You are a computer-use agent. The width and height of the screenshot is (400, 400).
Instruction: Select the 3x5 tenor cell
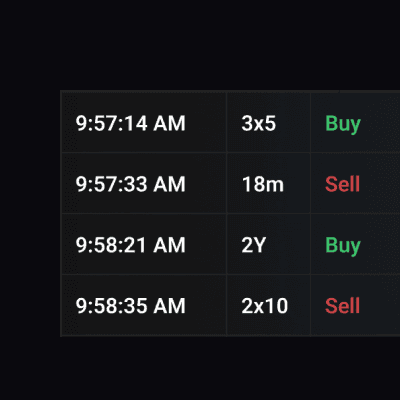click(269, 122)
